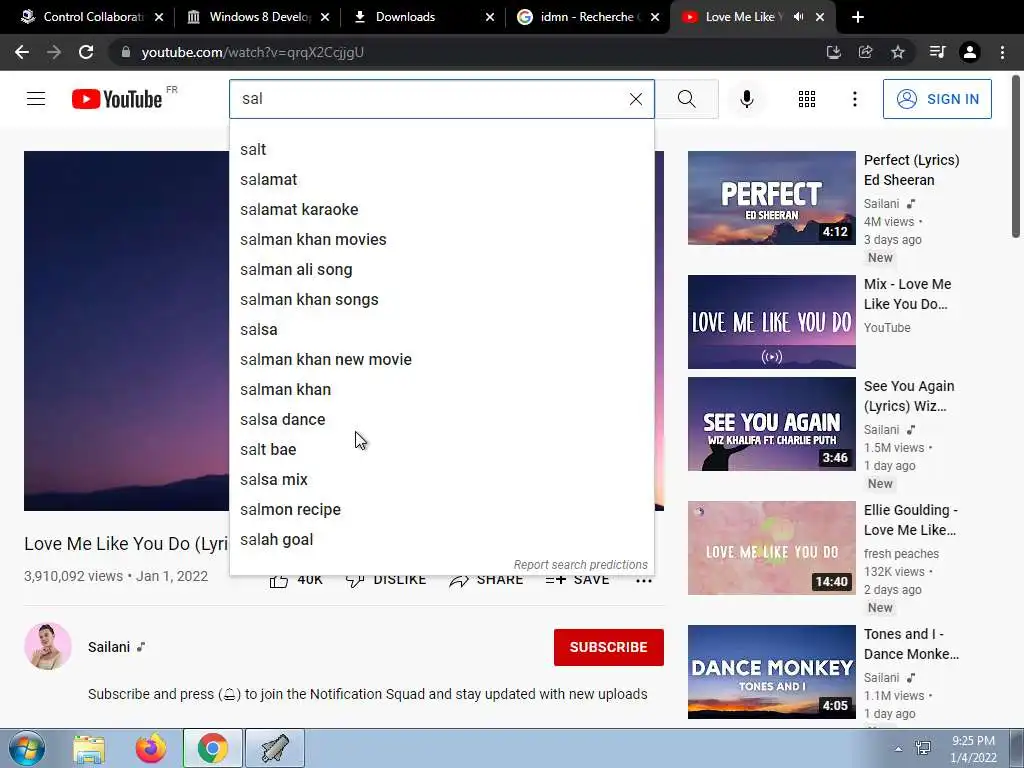Select 'salman khan movies' suggestion
The image size is (1024, 768).
click(x=441, y=240)
